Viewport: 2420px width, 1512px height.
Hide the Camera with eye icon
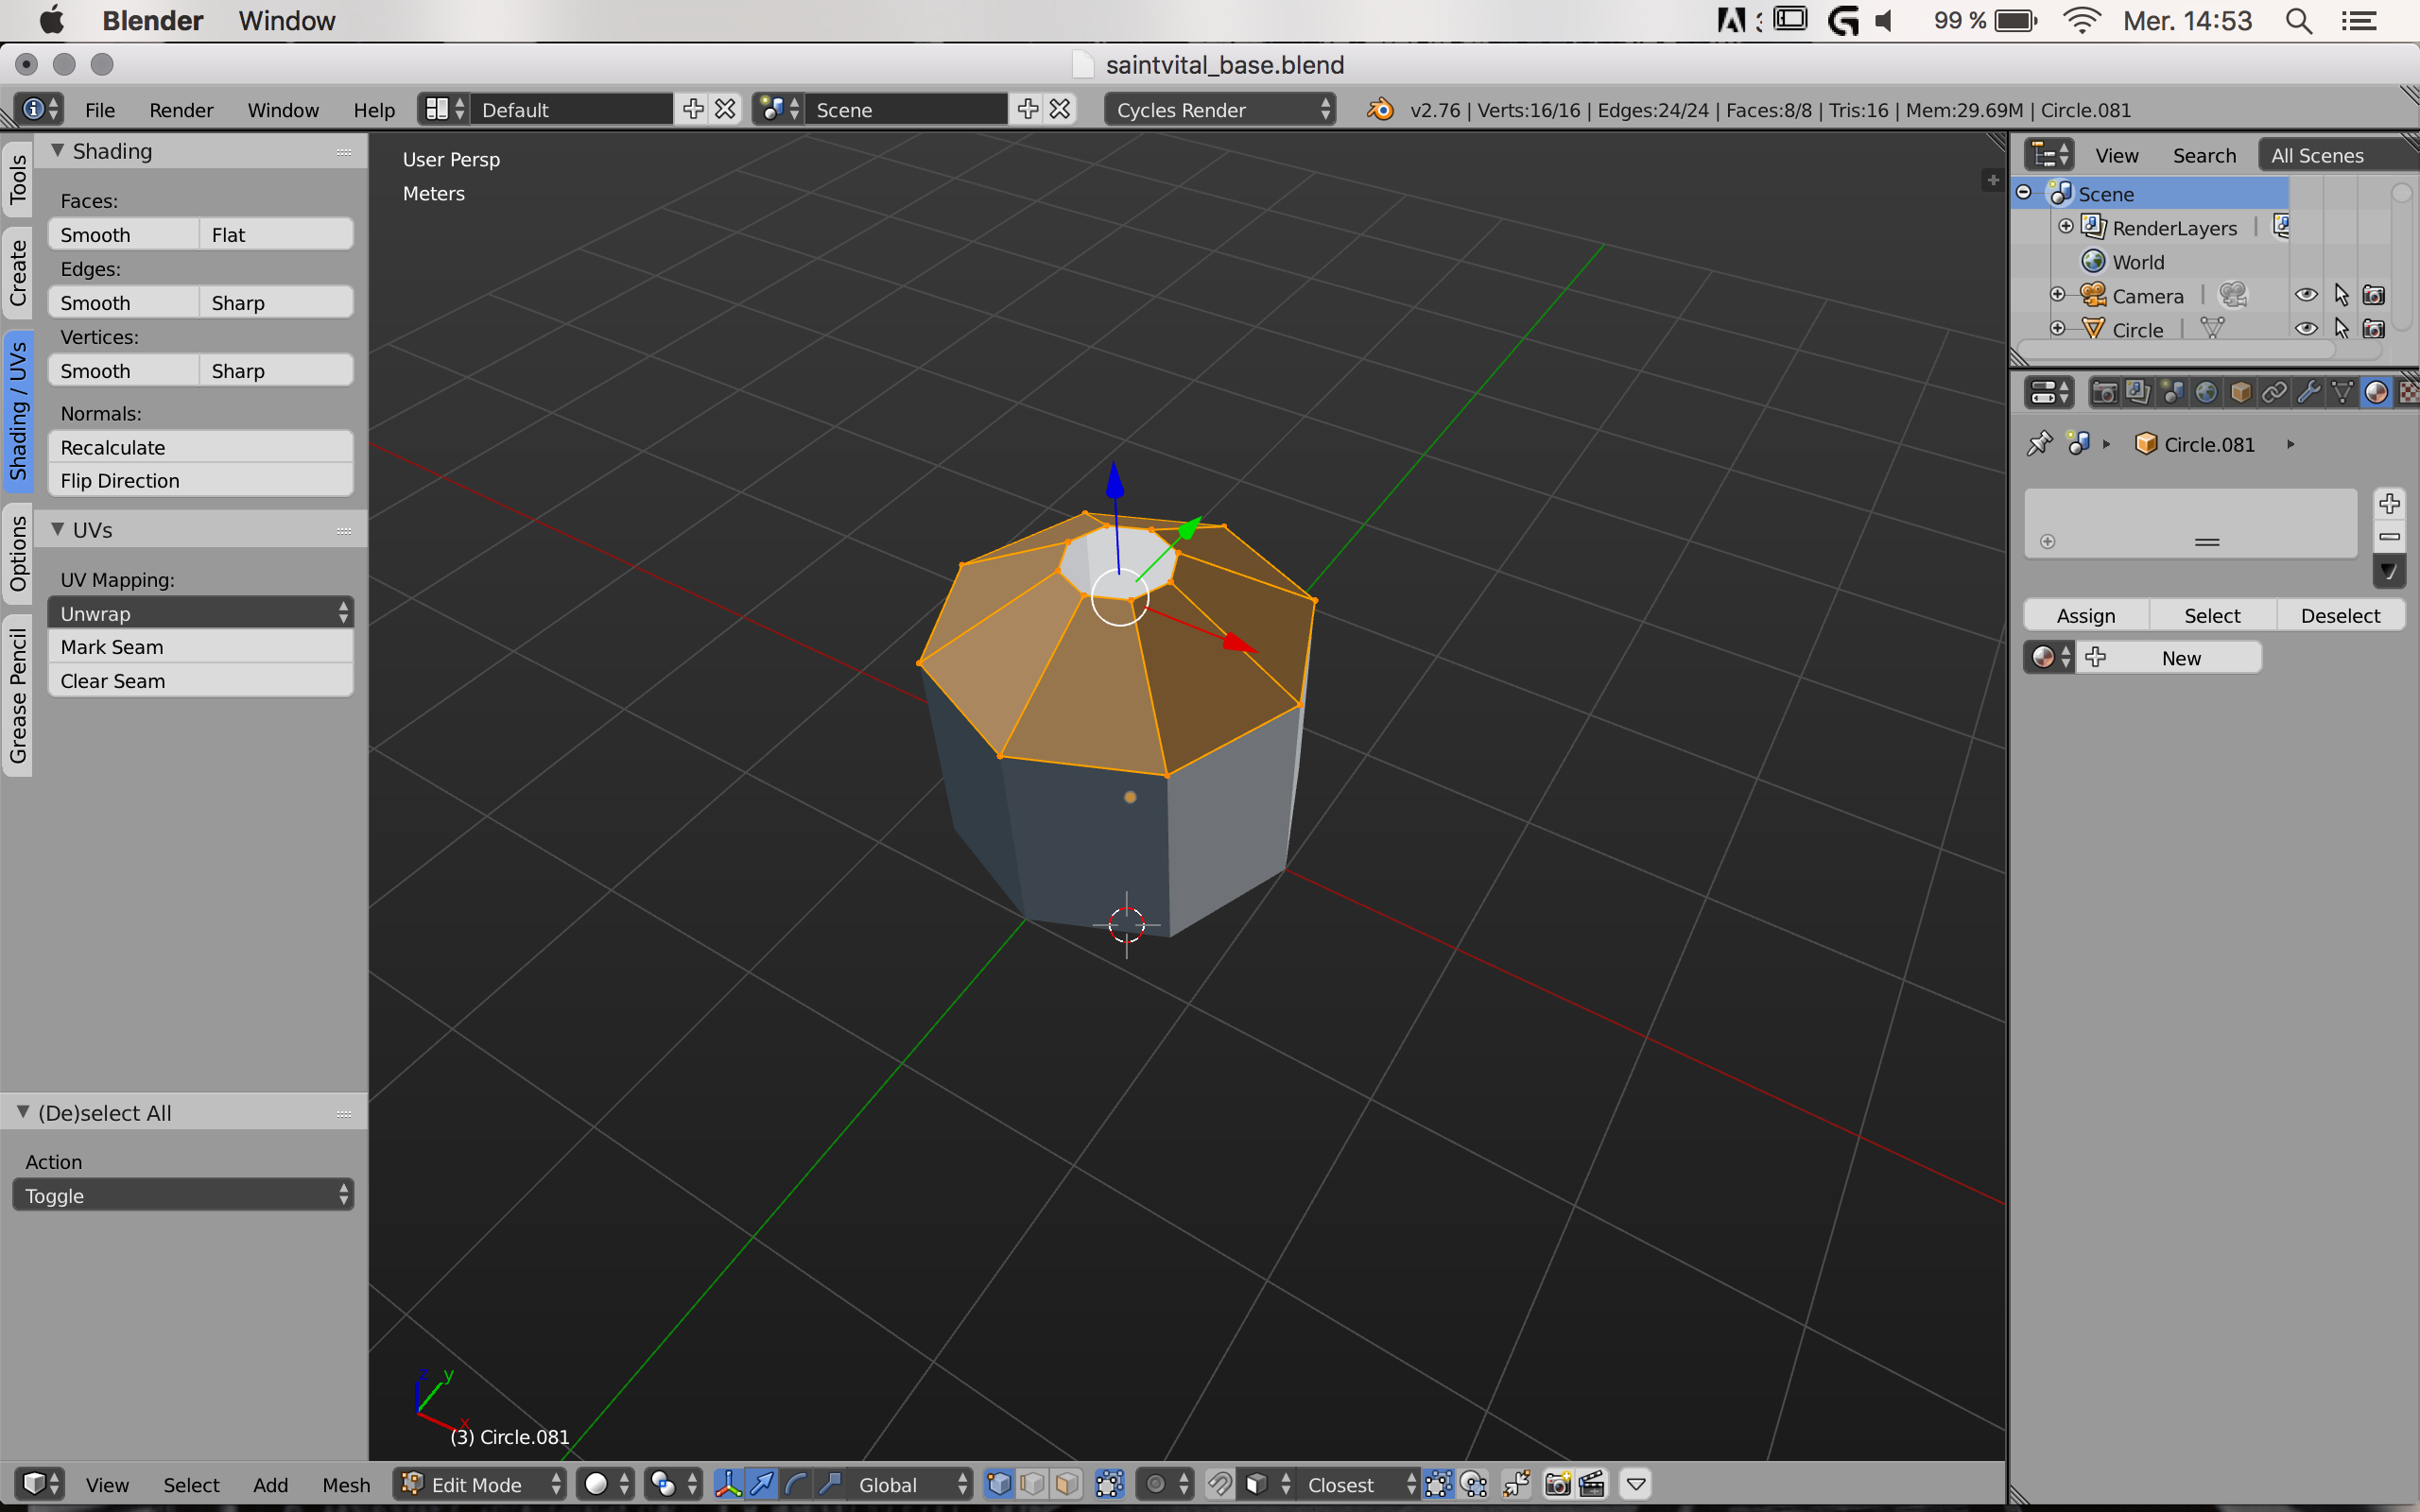pyautogui.click(x=2306, y=295)
